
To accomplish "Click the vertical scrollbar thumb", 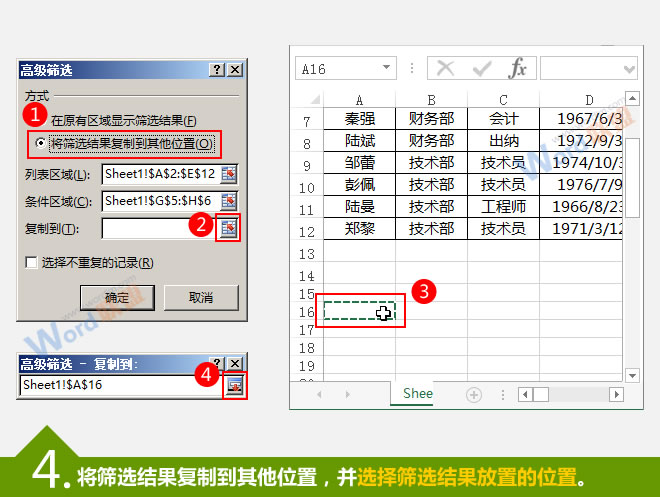I will pos(632,178).
